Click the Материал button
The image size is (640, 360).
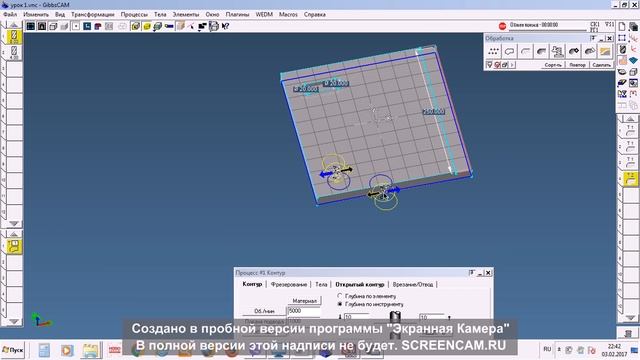pyautogui.click(x=304, y=301)
